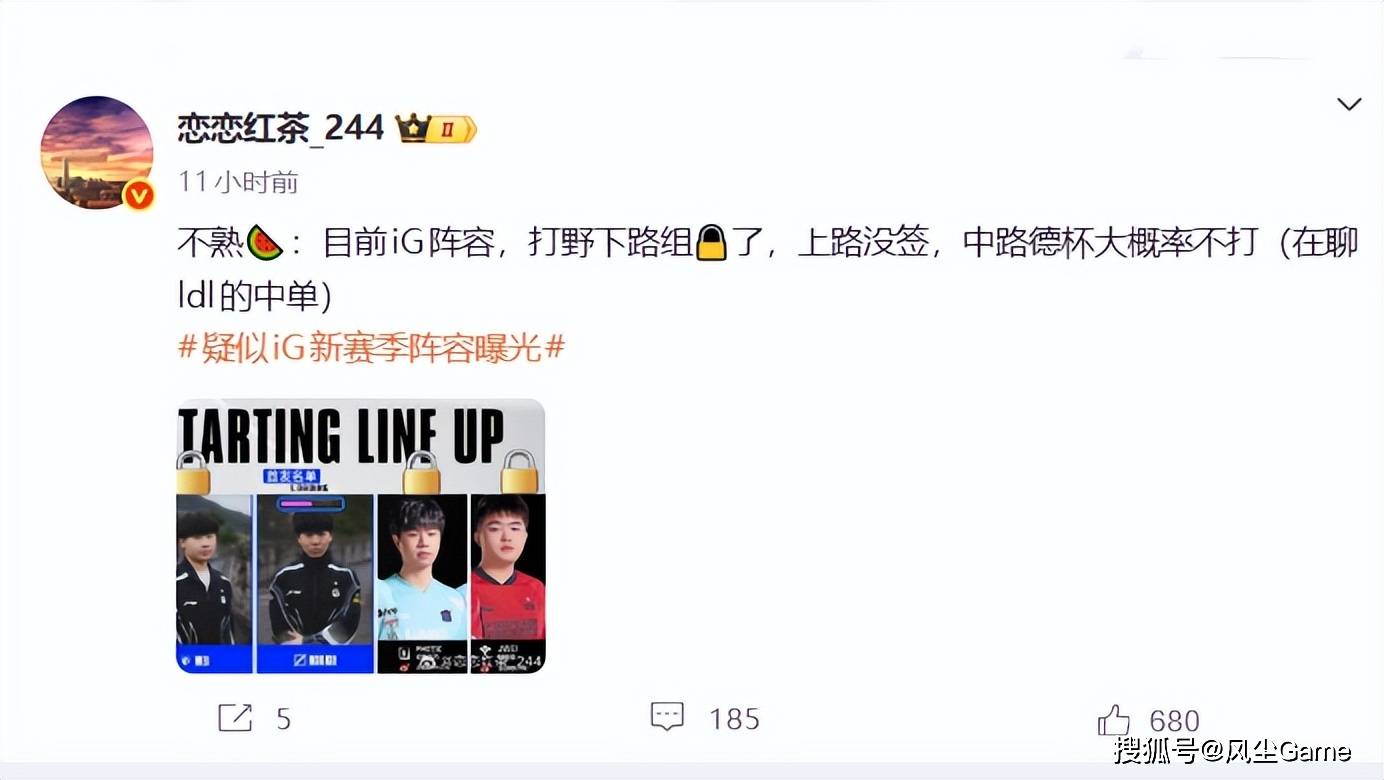Click the repost share icon
Screen dimensions: 1384x780
point(235,718)
